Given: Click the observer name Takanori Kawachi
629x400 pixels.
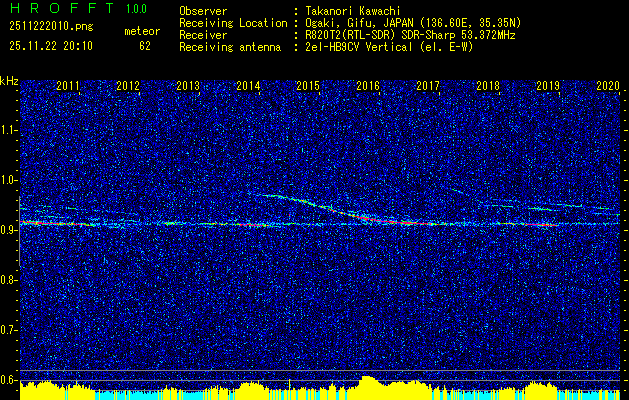Looking at the screenshot, I should pos(353,11).
